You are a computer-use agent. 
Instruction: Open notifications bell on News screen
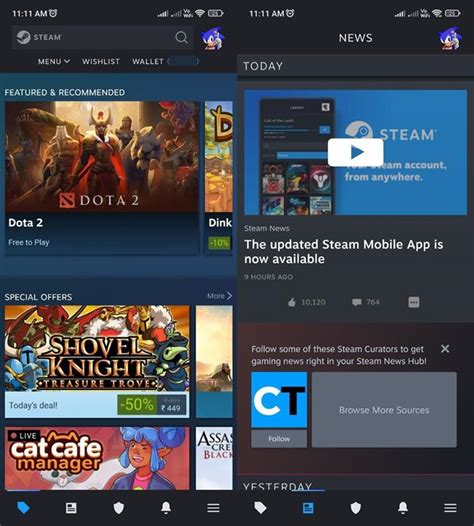pyautogui.click(x=403, y=508)
